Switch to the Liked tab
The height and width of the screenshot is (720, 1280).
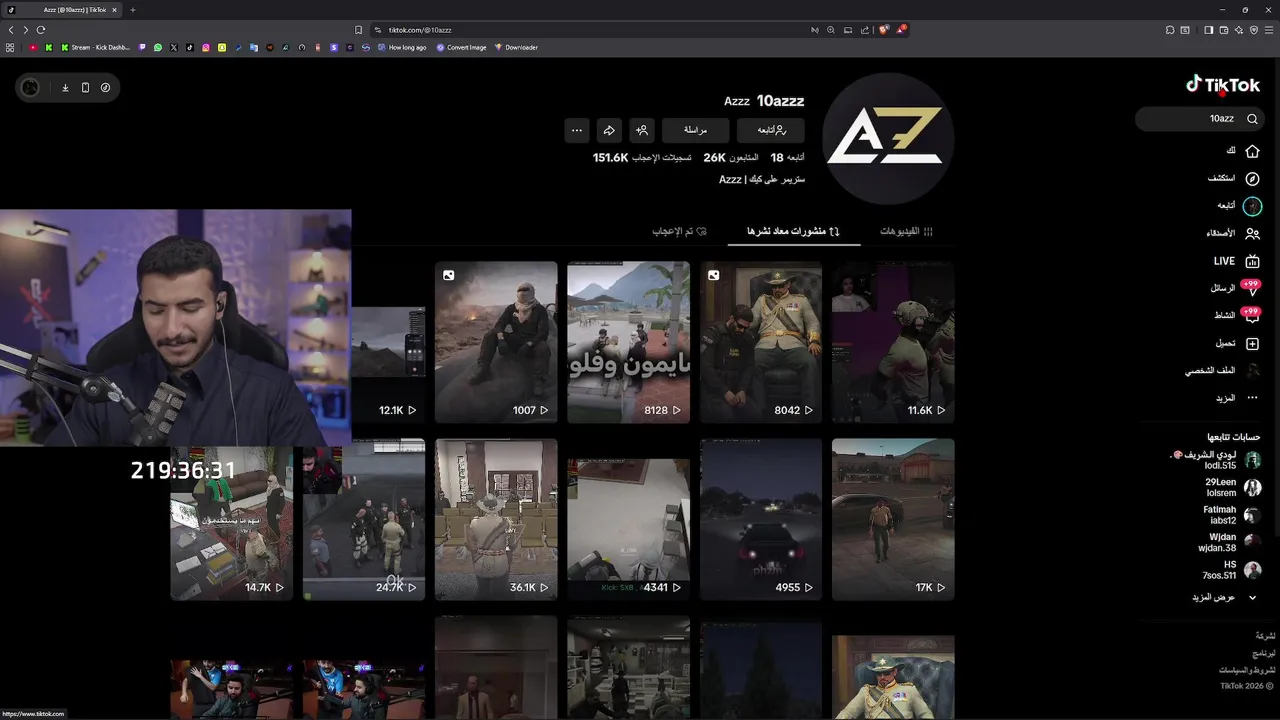[x=680, y=231]
